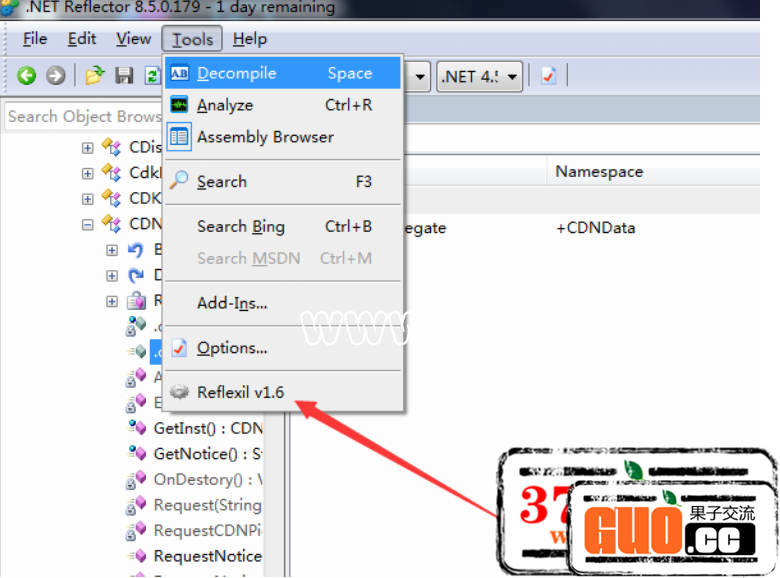Click the Derived Types redo-arrow icon
Image resolution: width=780 pixels, height=578 pixels.
(136, 275)
